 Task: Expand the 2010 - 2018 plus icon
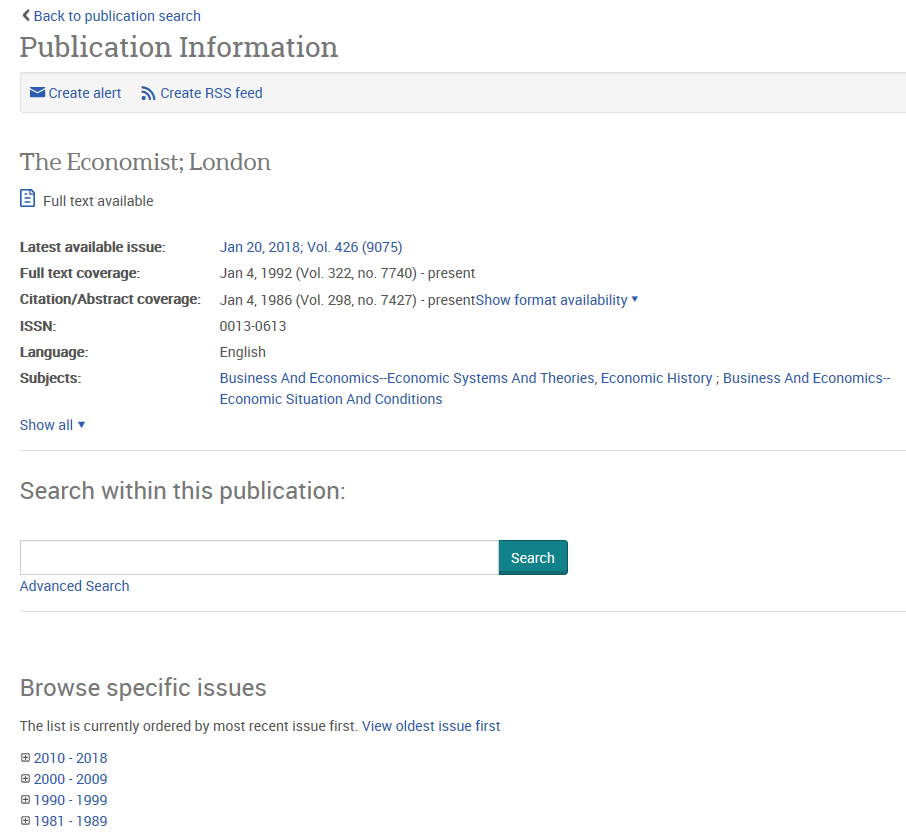(x=26, y=758)
